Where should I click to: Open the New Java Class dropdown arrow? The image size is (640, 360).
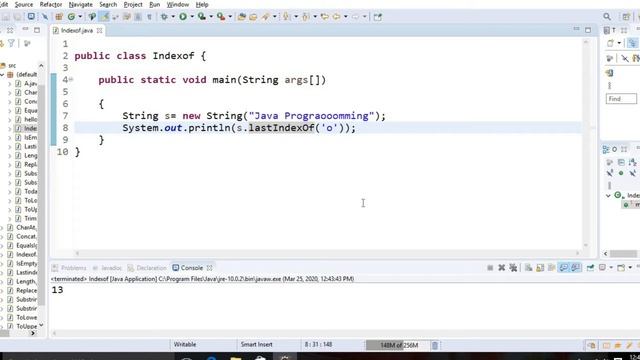click(80, 17)
